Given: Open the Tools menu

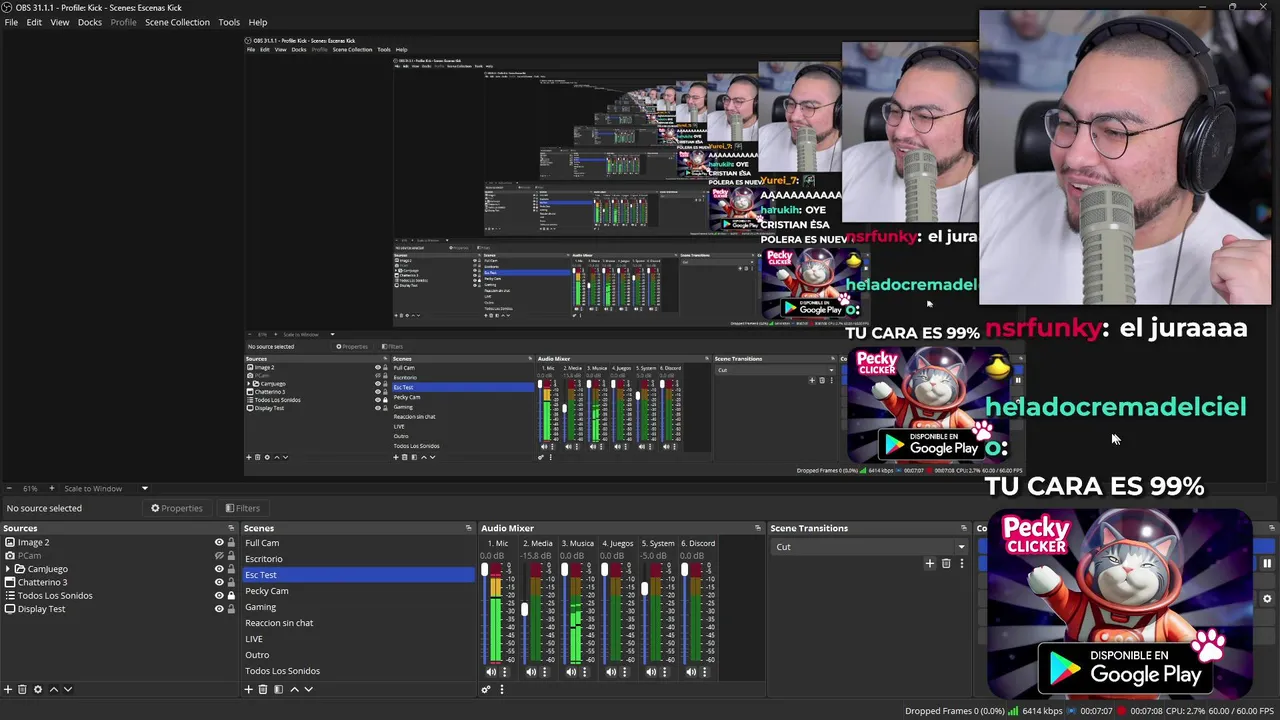Looking at the screenshot, I should [x=229, y=22].
